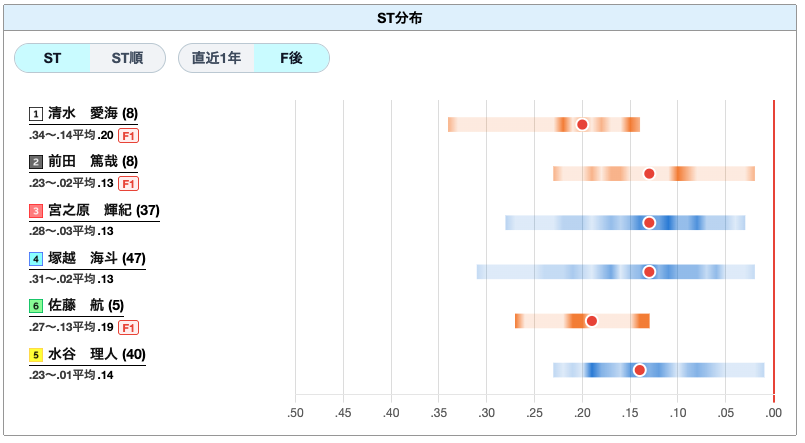This screenshot has width=805, height=443.
Task: Click F1 badge beside 佐藤 航
Action: 128,328
